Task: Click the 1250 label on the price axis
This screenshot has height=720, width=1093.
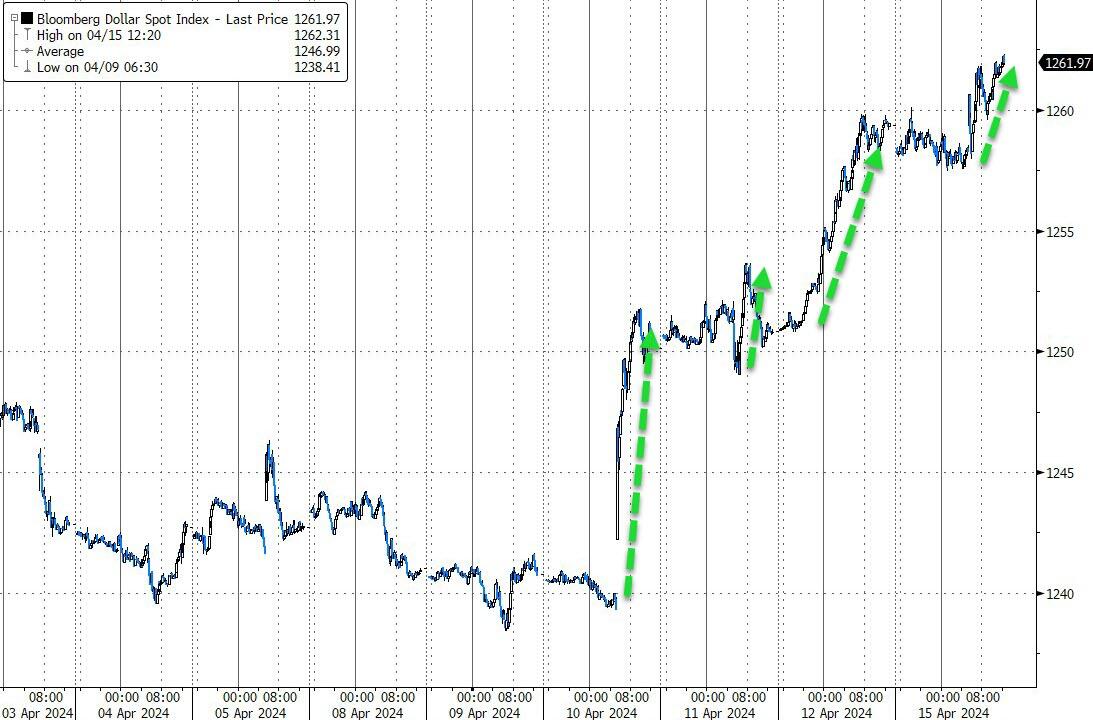Action: 1060,352
